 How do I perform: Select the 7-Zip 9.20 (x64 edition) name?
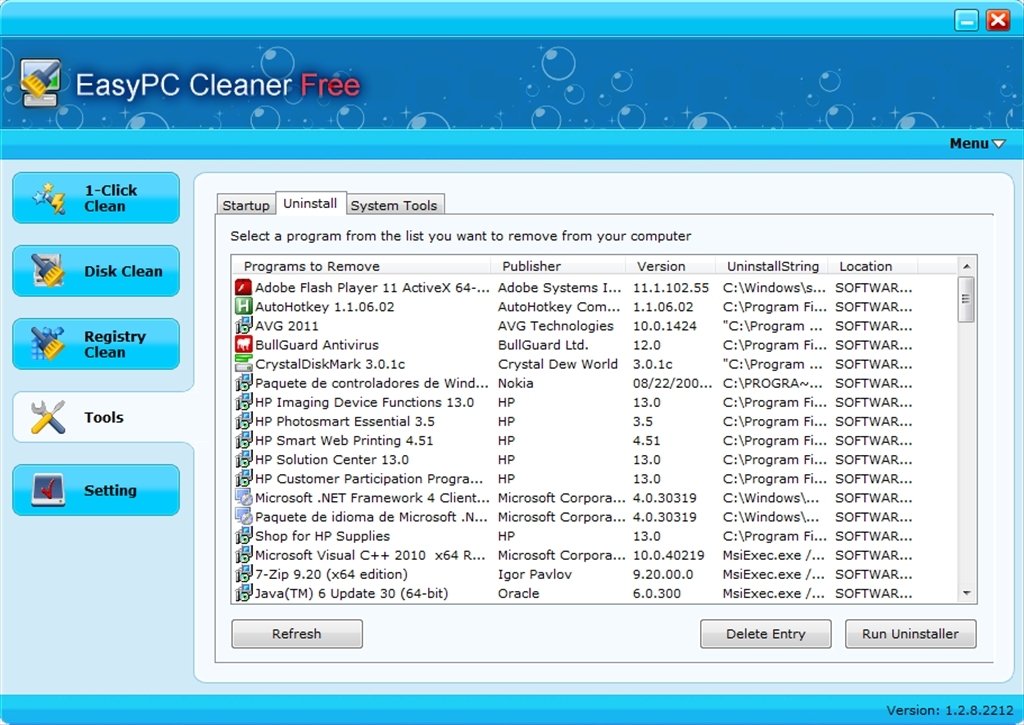click(x=331, y=574)
